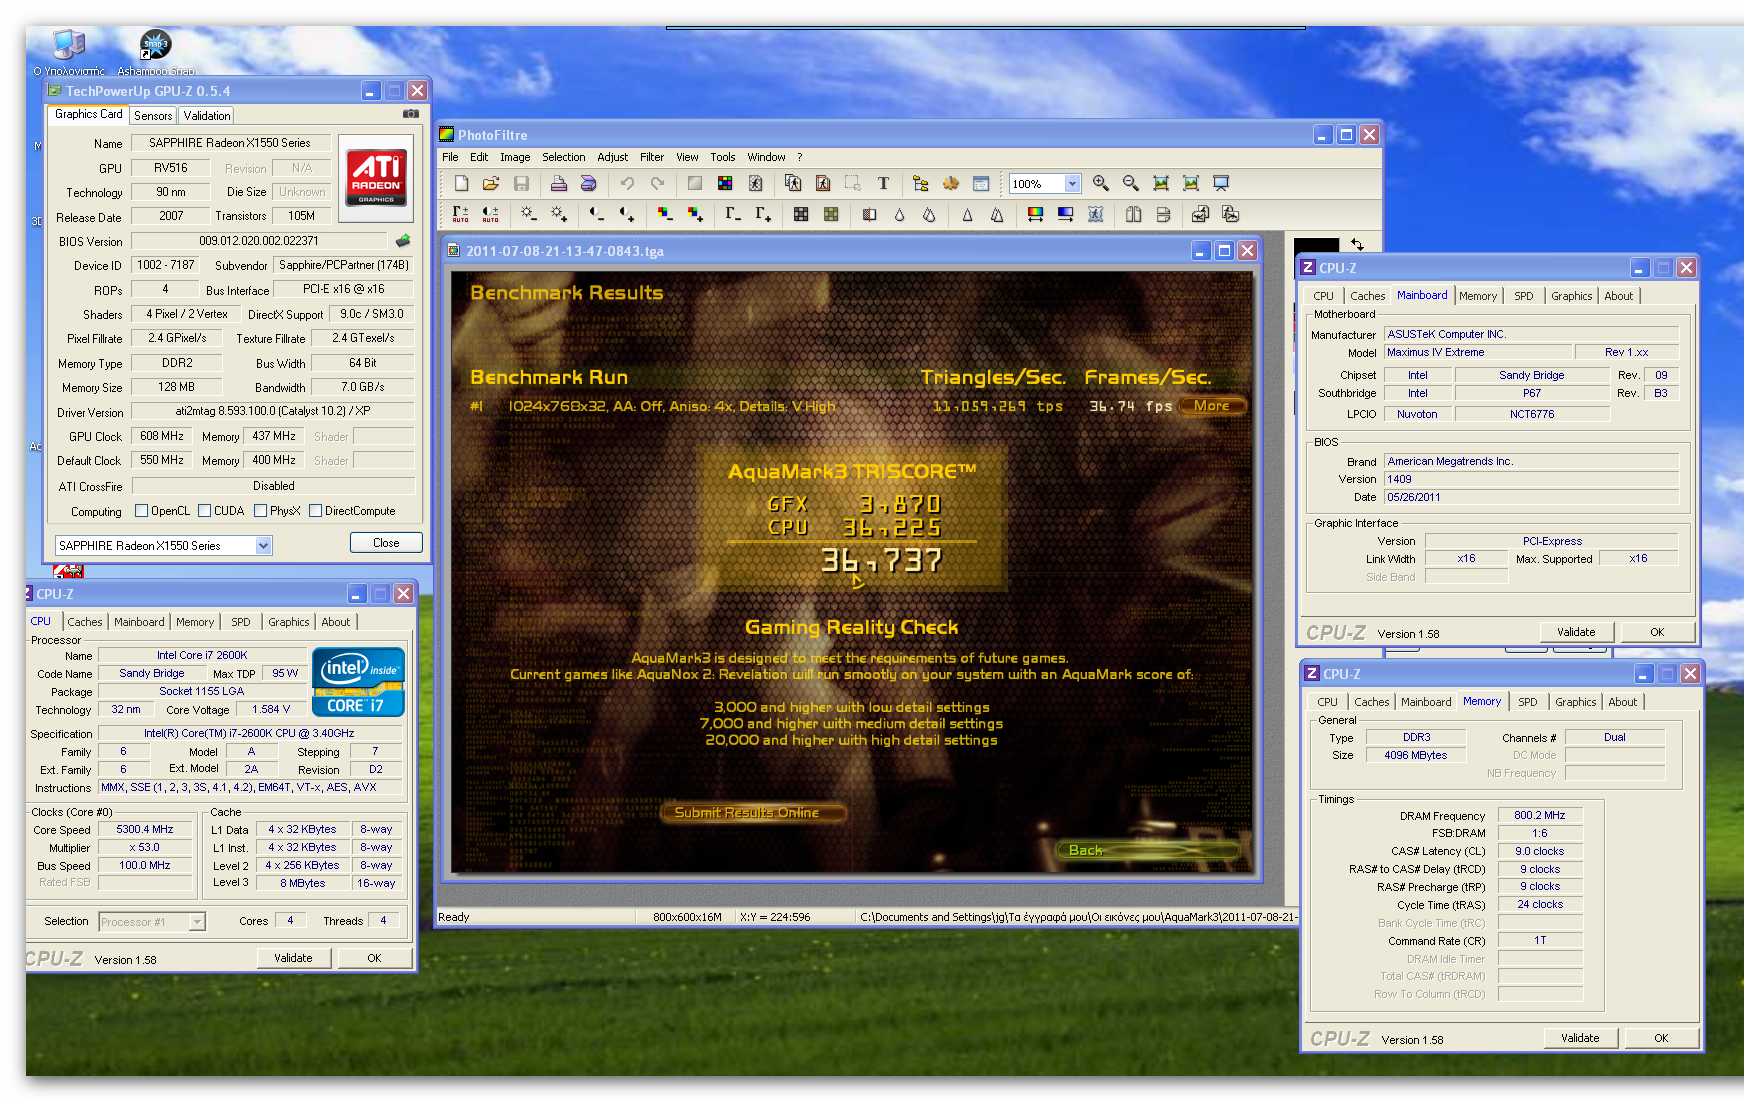
Task: Click the Zoom in magnifier icon
Action: tap(1101, 184)
